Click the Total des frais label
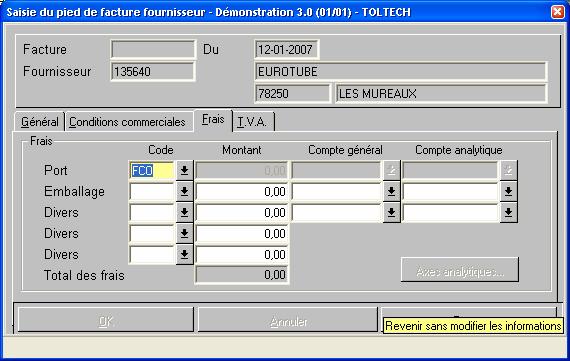The height and width of the screenshot is (361, 570). pyautogui.click(x=84, y=275)
